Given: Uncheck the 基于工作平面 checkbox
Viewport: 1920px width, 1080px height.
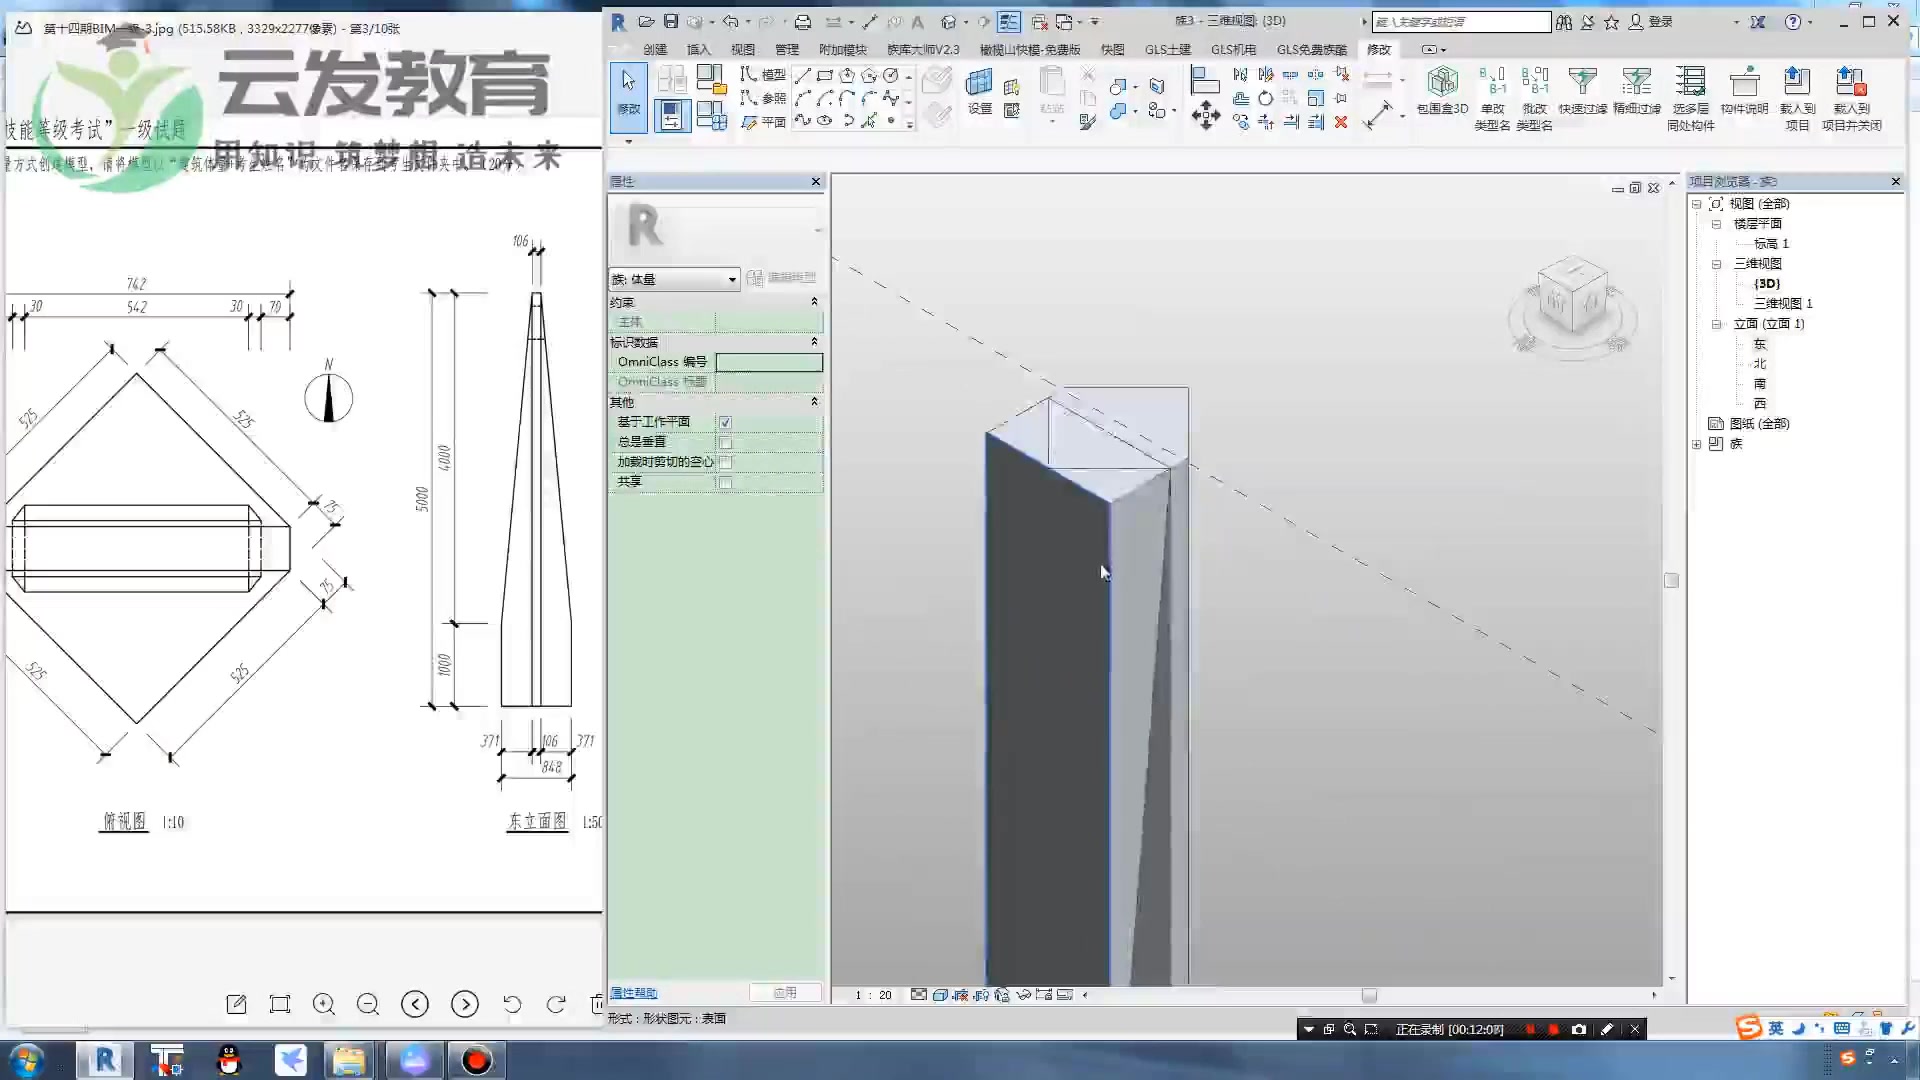Looking at the screenshot, I should pos(725,422).
